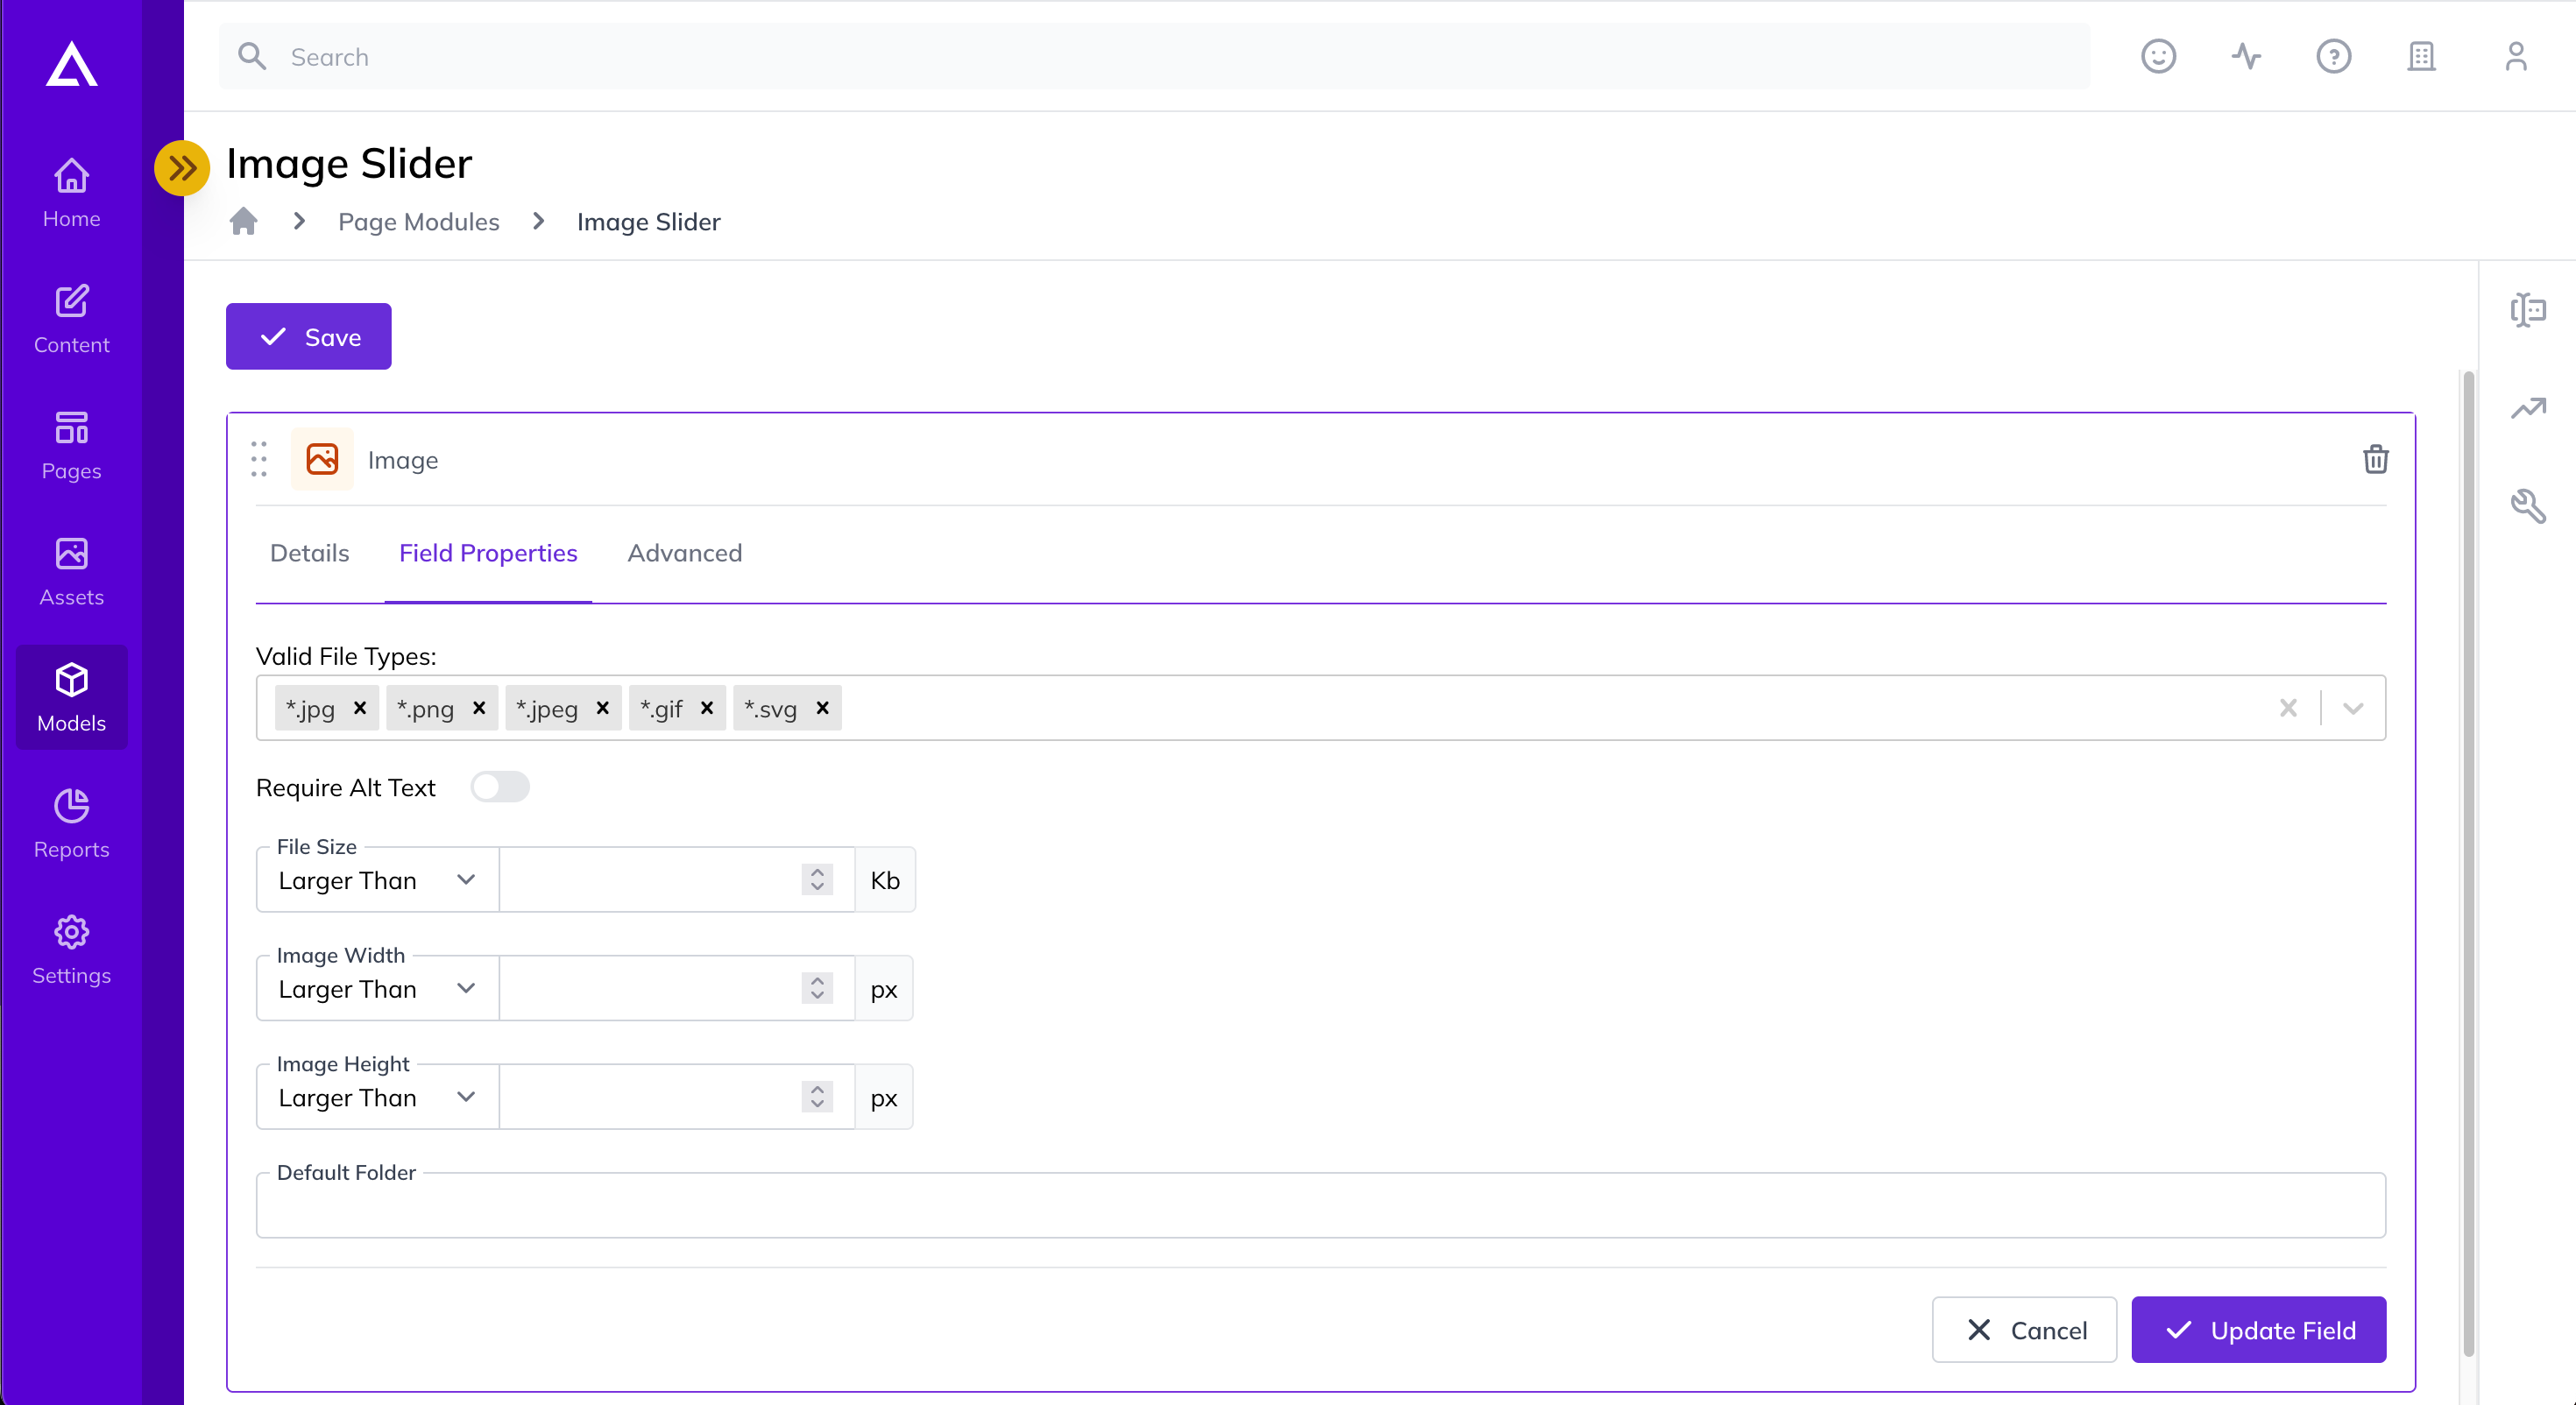Open the Pages section
The height and width of the screenshot is (1405, 2576).
click(x=71, y=446)
